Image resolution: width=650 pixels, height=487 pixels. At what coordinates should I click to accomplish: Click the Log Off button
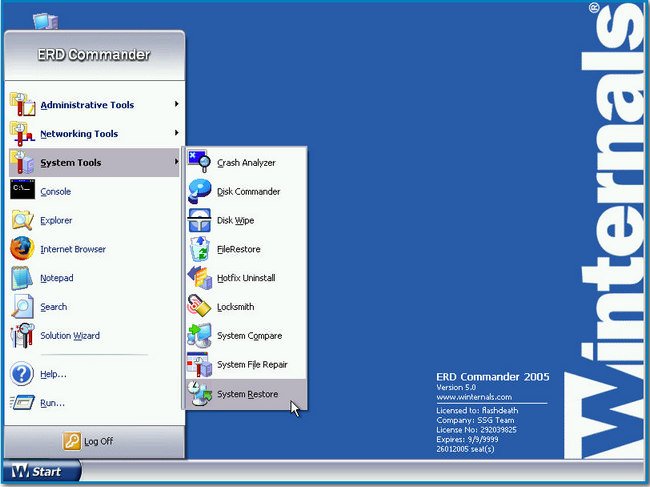tap(88, 441)
